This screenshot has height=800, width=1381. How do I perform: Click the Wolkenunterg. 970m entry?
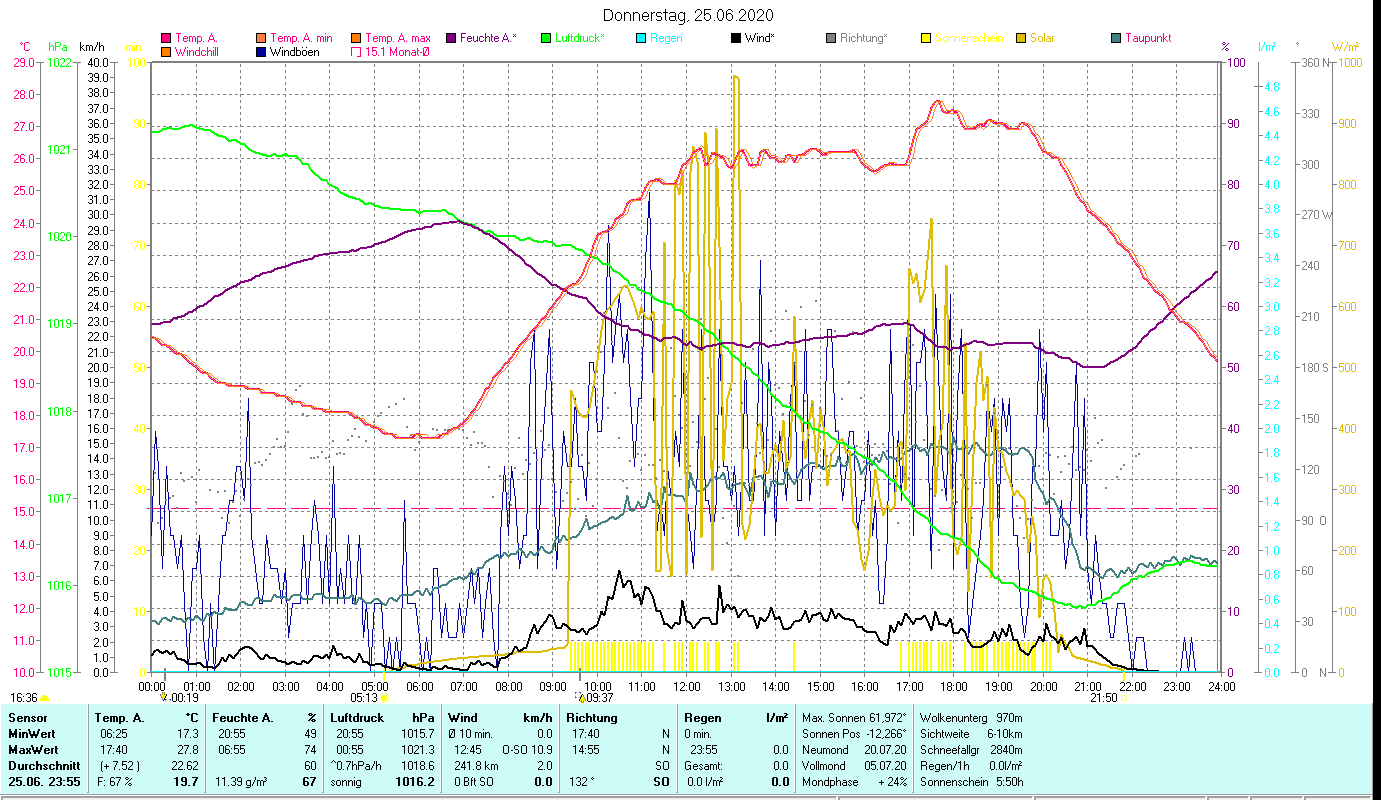970,718
